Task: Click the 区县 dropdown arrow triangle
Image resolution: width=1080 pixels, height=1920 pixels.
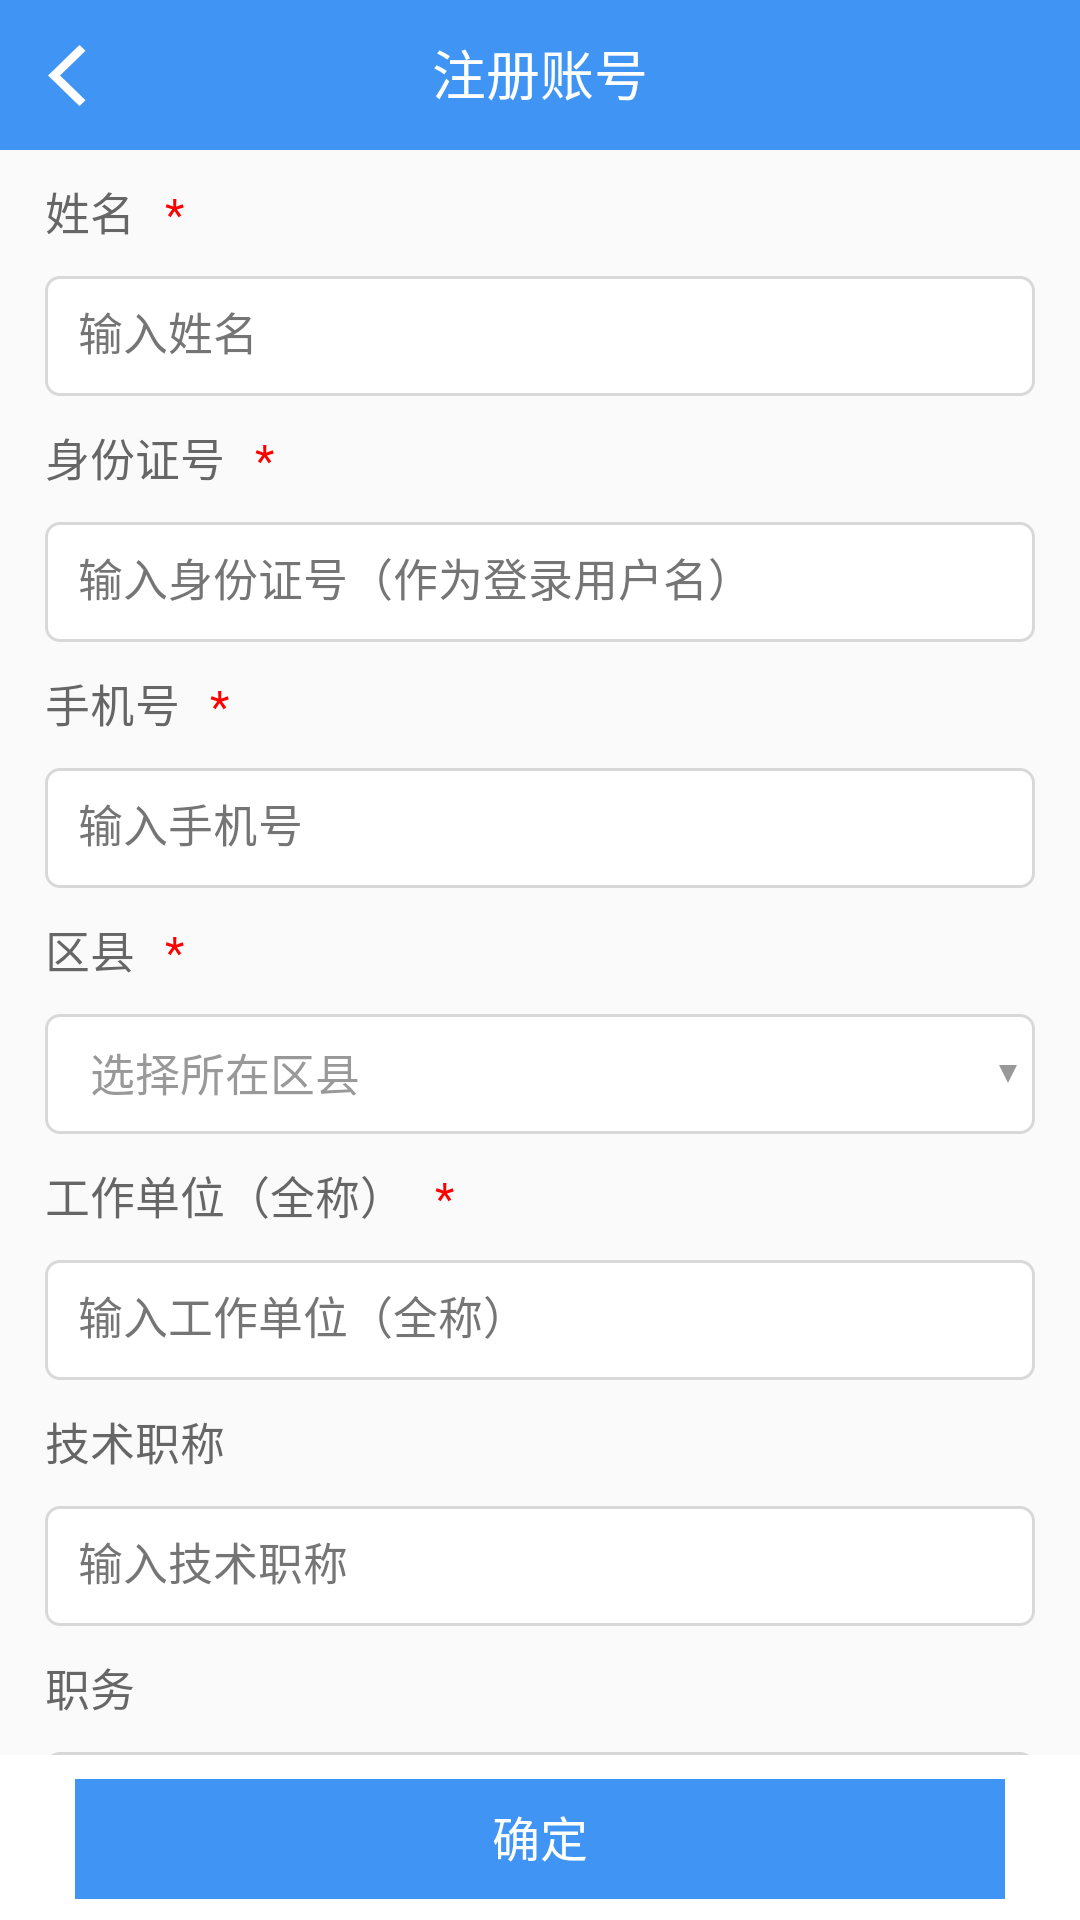Action: (1007, 1074)
